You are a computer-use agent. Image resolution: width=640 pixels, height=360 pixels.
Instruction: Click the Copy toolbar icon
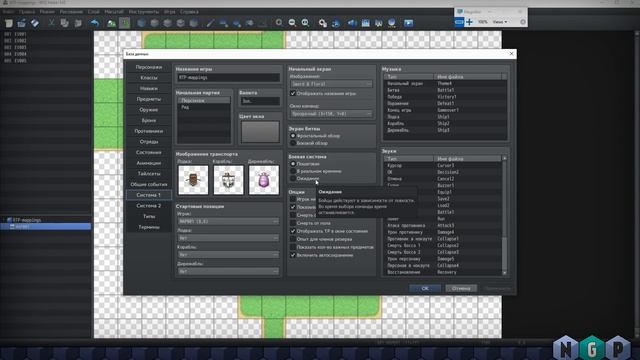click(64, 23)
